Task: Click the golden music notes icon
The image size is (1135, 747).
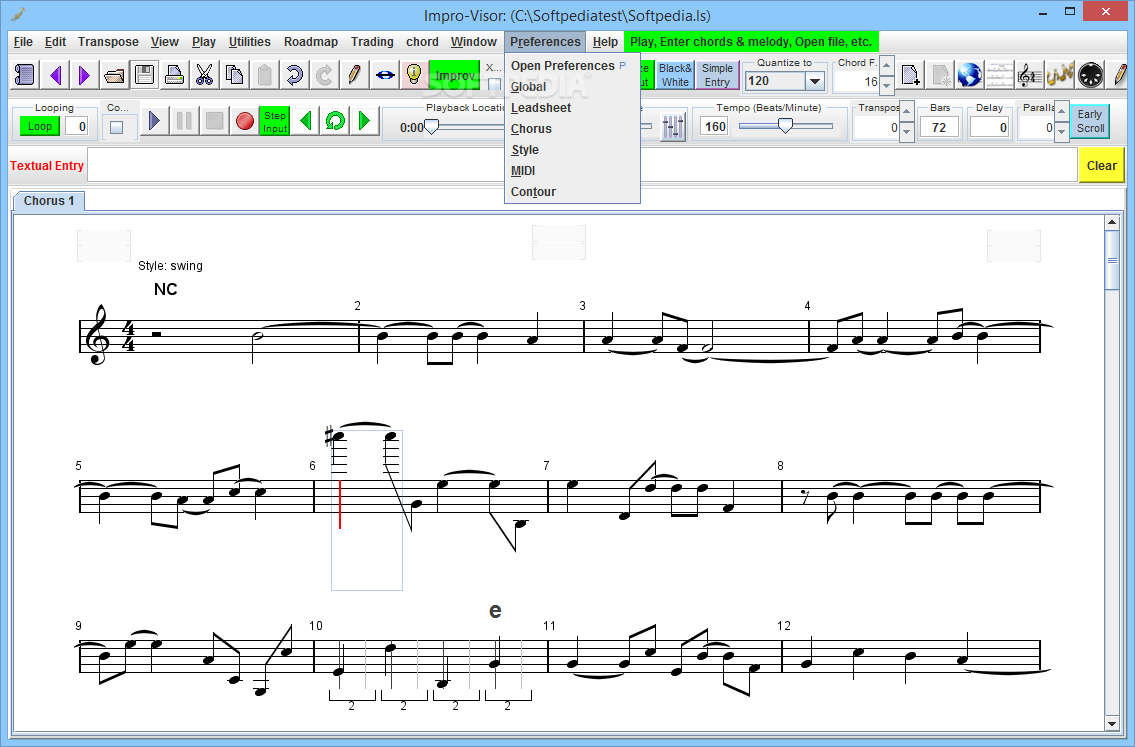Action: [x=1059, y=75]
